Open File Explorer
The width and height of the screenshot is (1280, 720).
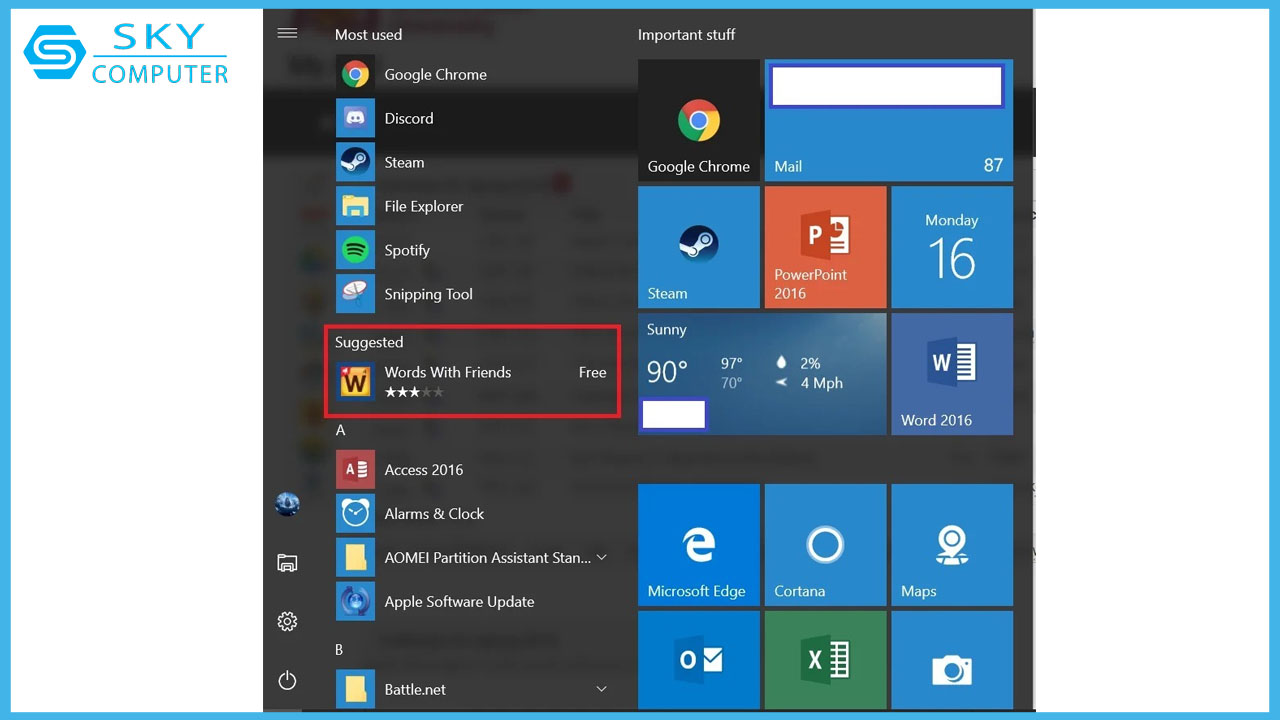point(423,206)
